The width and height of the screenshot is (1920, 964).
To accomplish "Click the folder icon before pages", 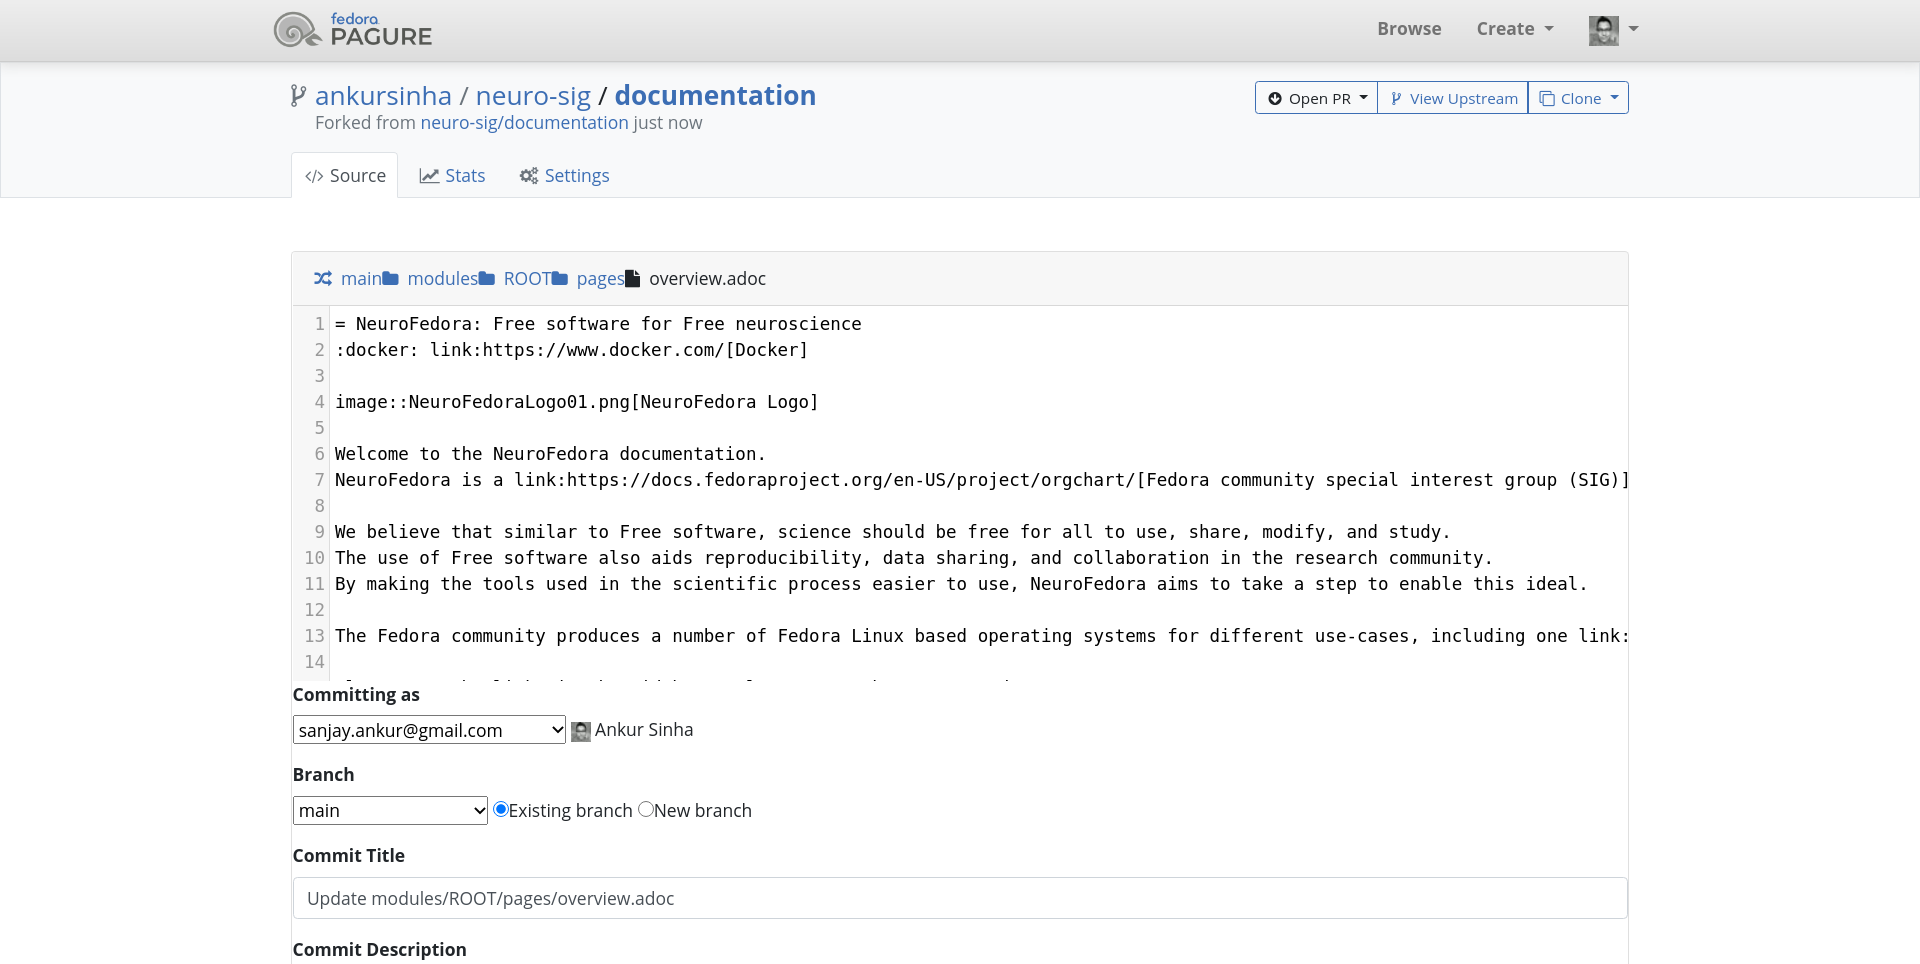I will click(x=560, y=279).
